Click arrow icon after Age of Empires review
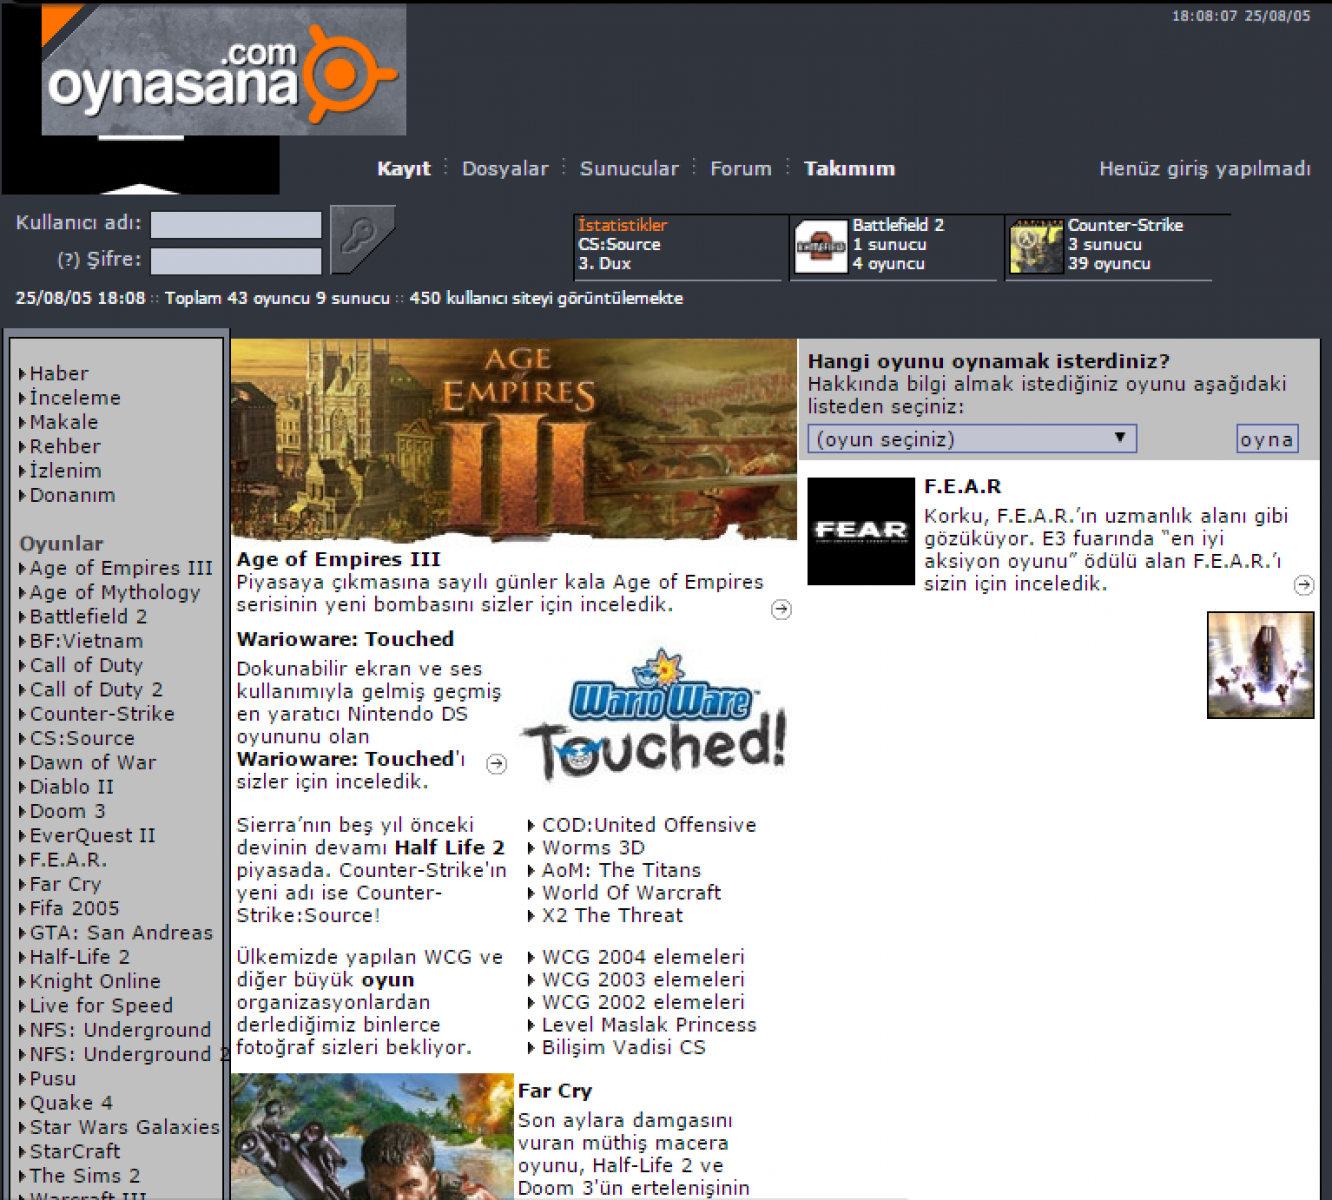This screenshot has height=1200, width=1332. [x=781, y=609]
